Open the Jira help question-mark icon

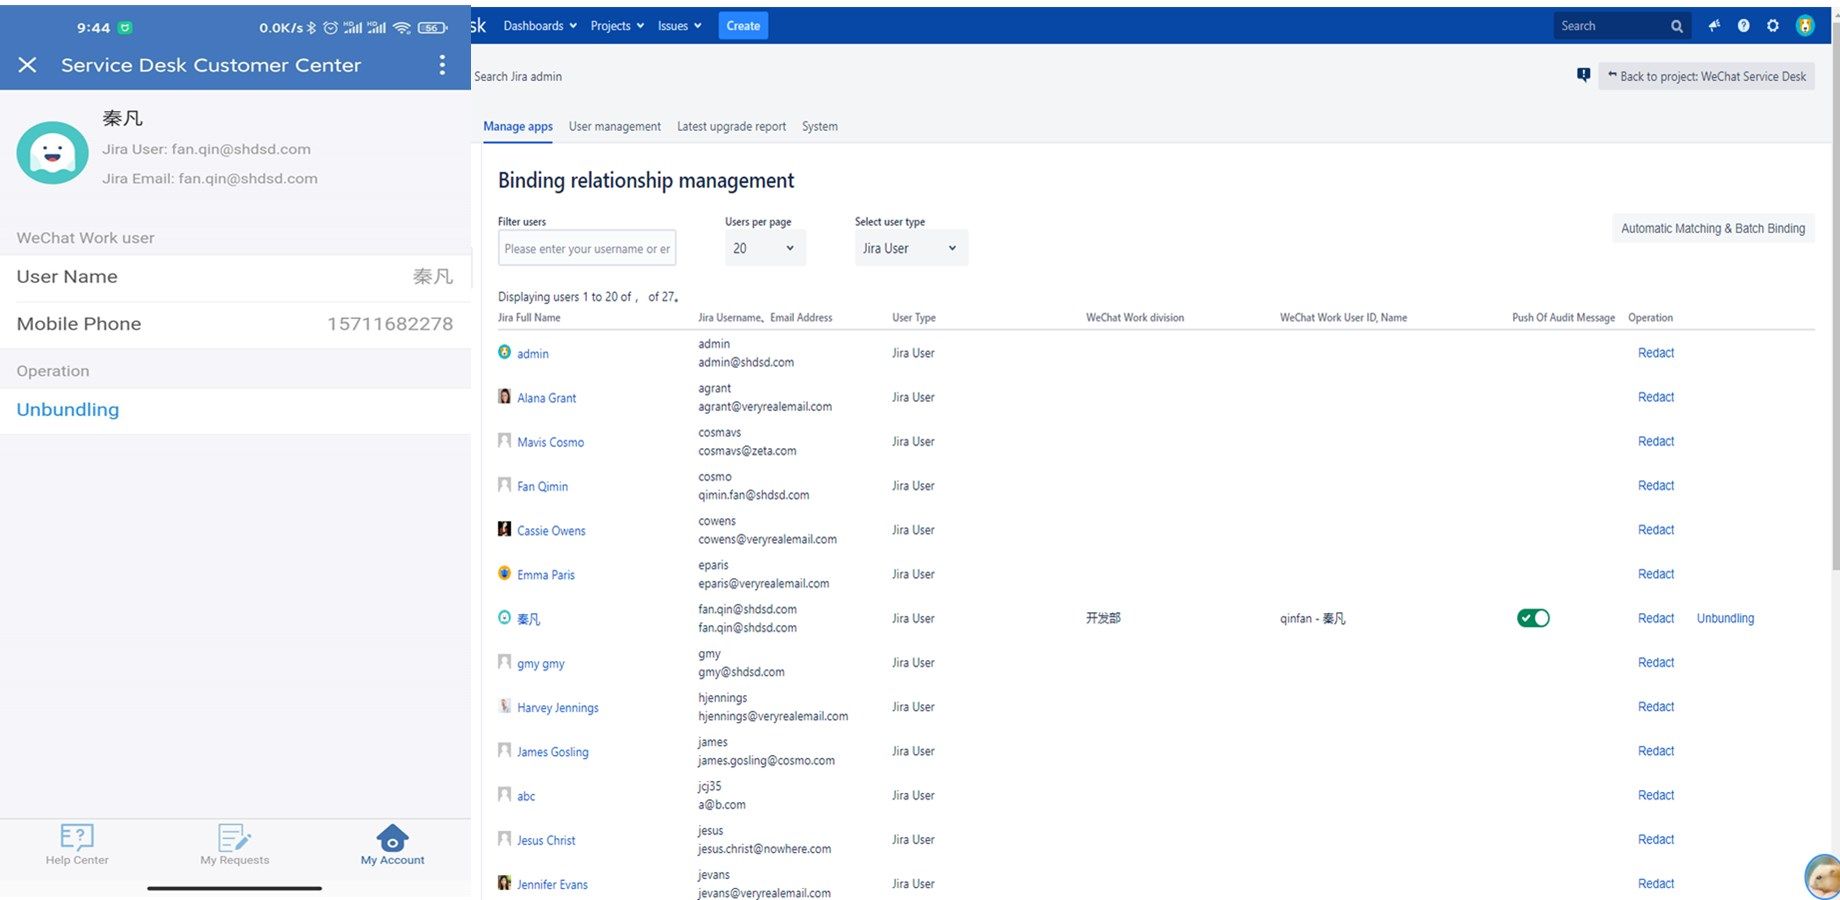1743,26
